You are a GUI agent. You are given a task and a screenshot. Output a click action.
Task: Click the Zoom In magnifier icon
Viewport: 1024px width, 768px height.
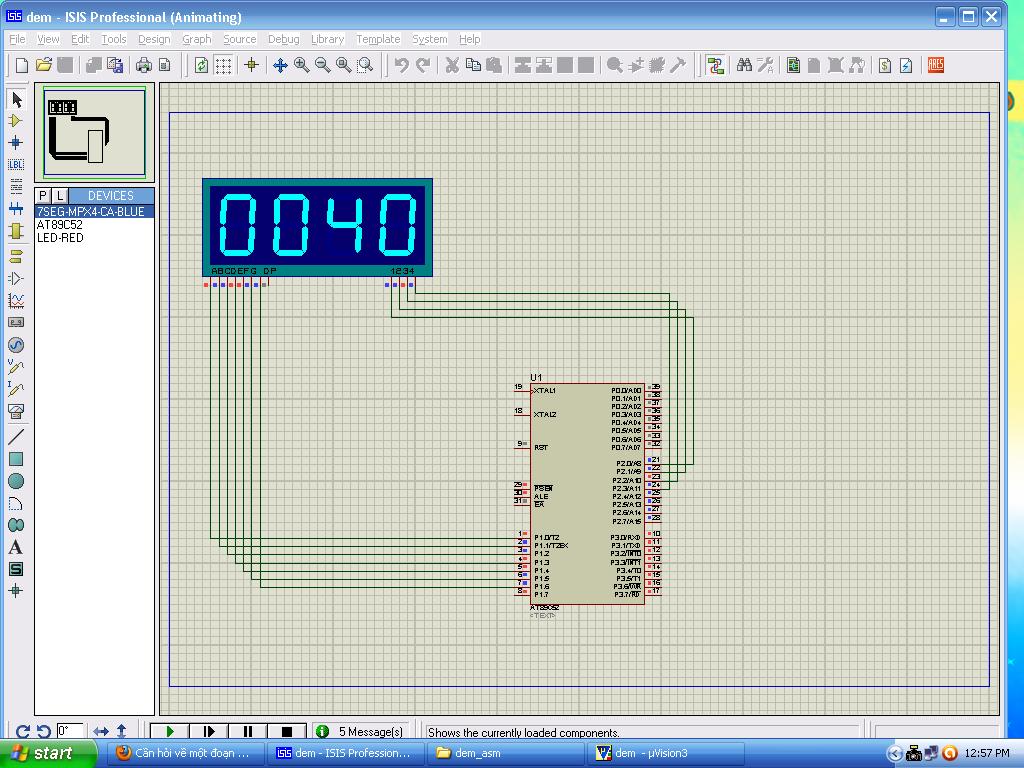[x=301, y=65]
